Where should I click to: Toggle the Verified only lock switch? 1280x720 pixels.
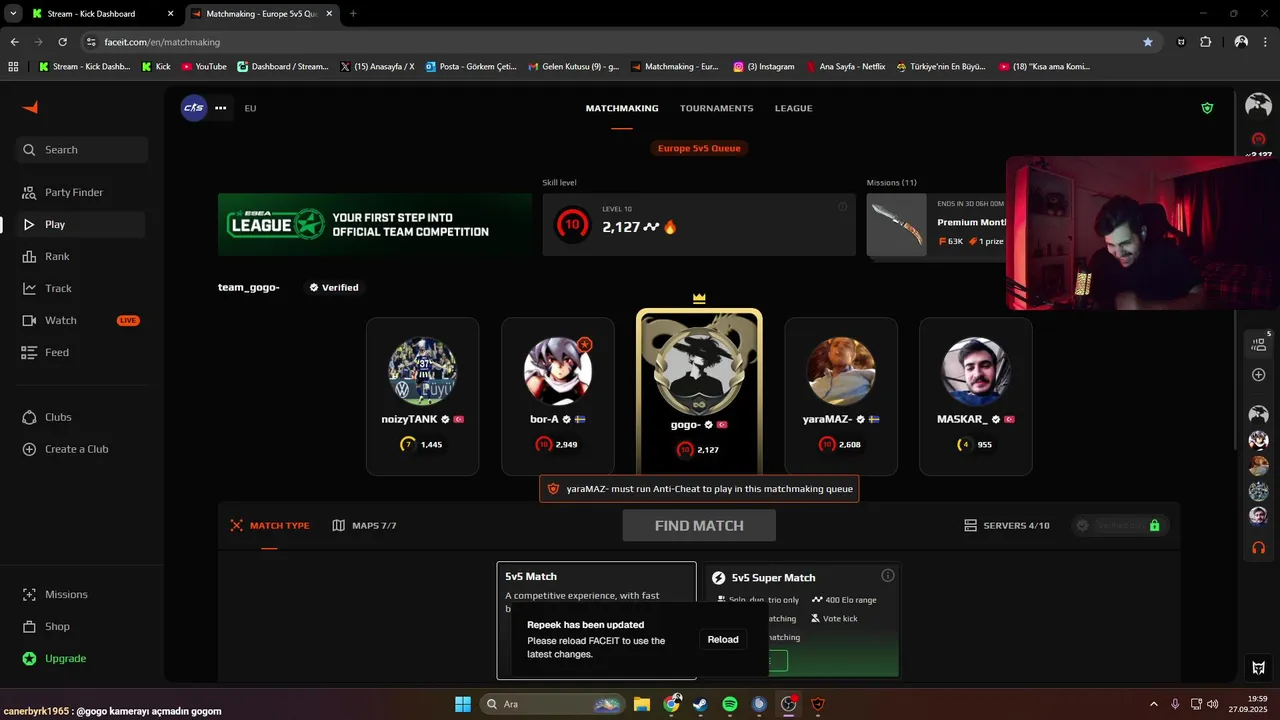[1120, 525]
